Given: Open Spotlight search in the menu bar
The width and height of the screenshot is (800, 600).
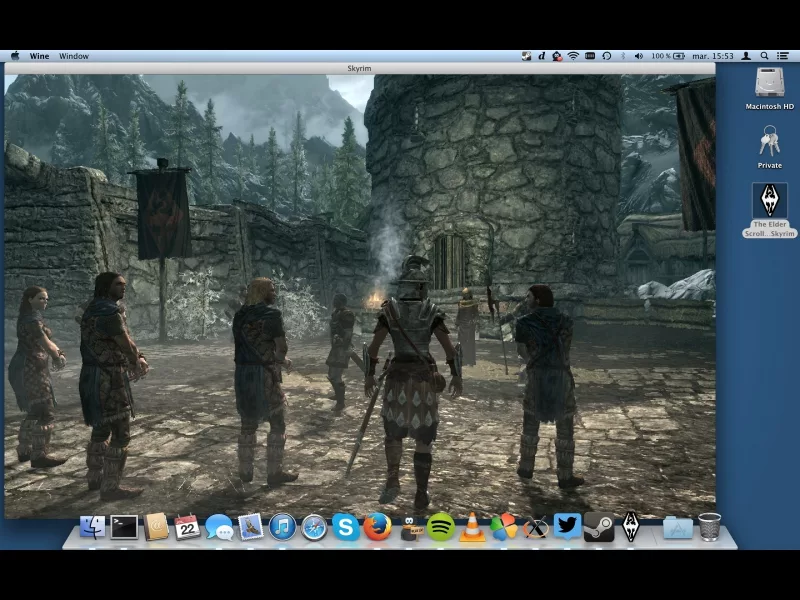Looking at the screenshot, I should pyautogui.click(x=765, y=56).
